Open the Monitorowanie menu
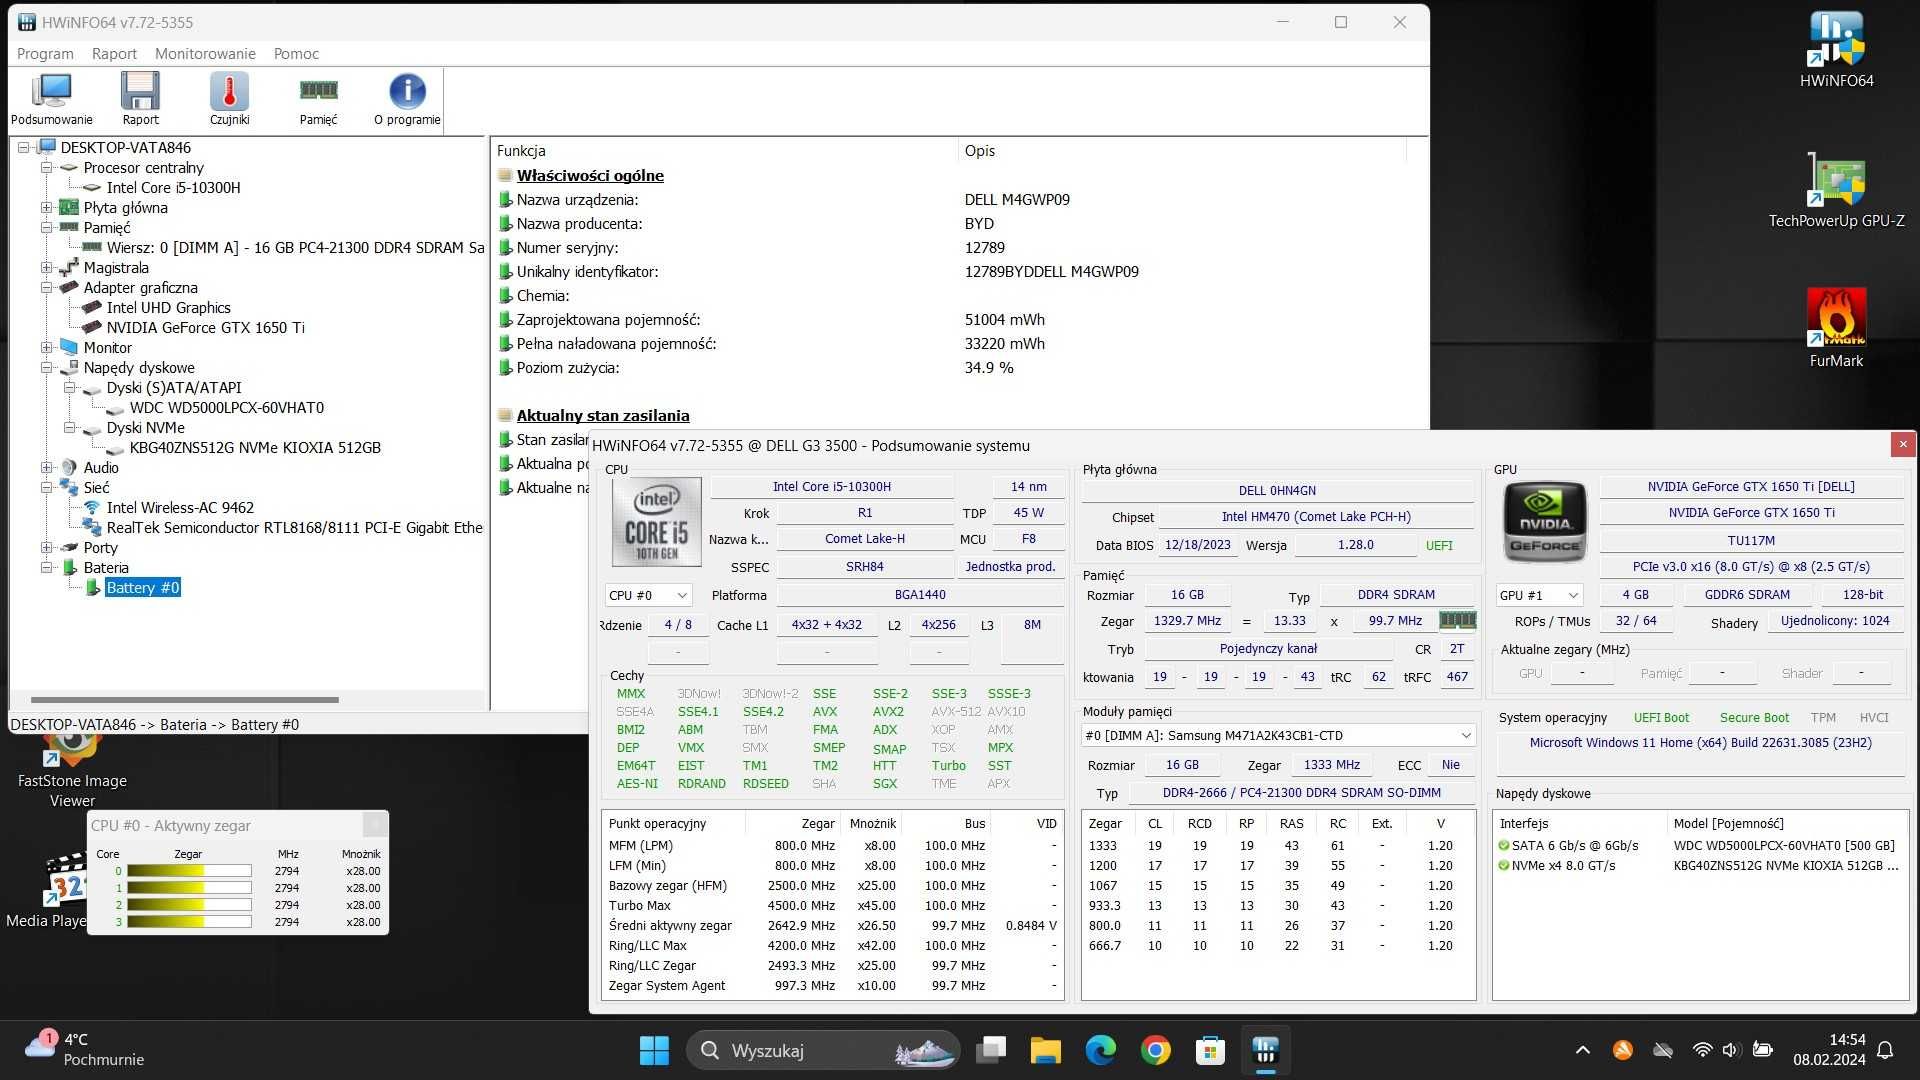 point(205,53)
